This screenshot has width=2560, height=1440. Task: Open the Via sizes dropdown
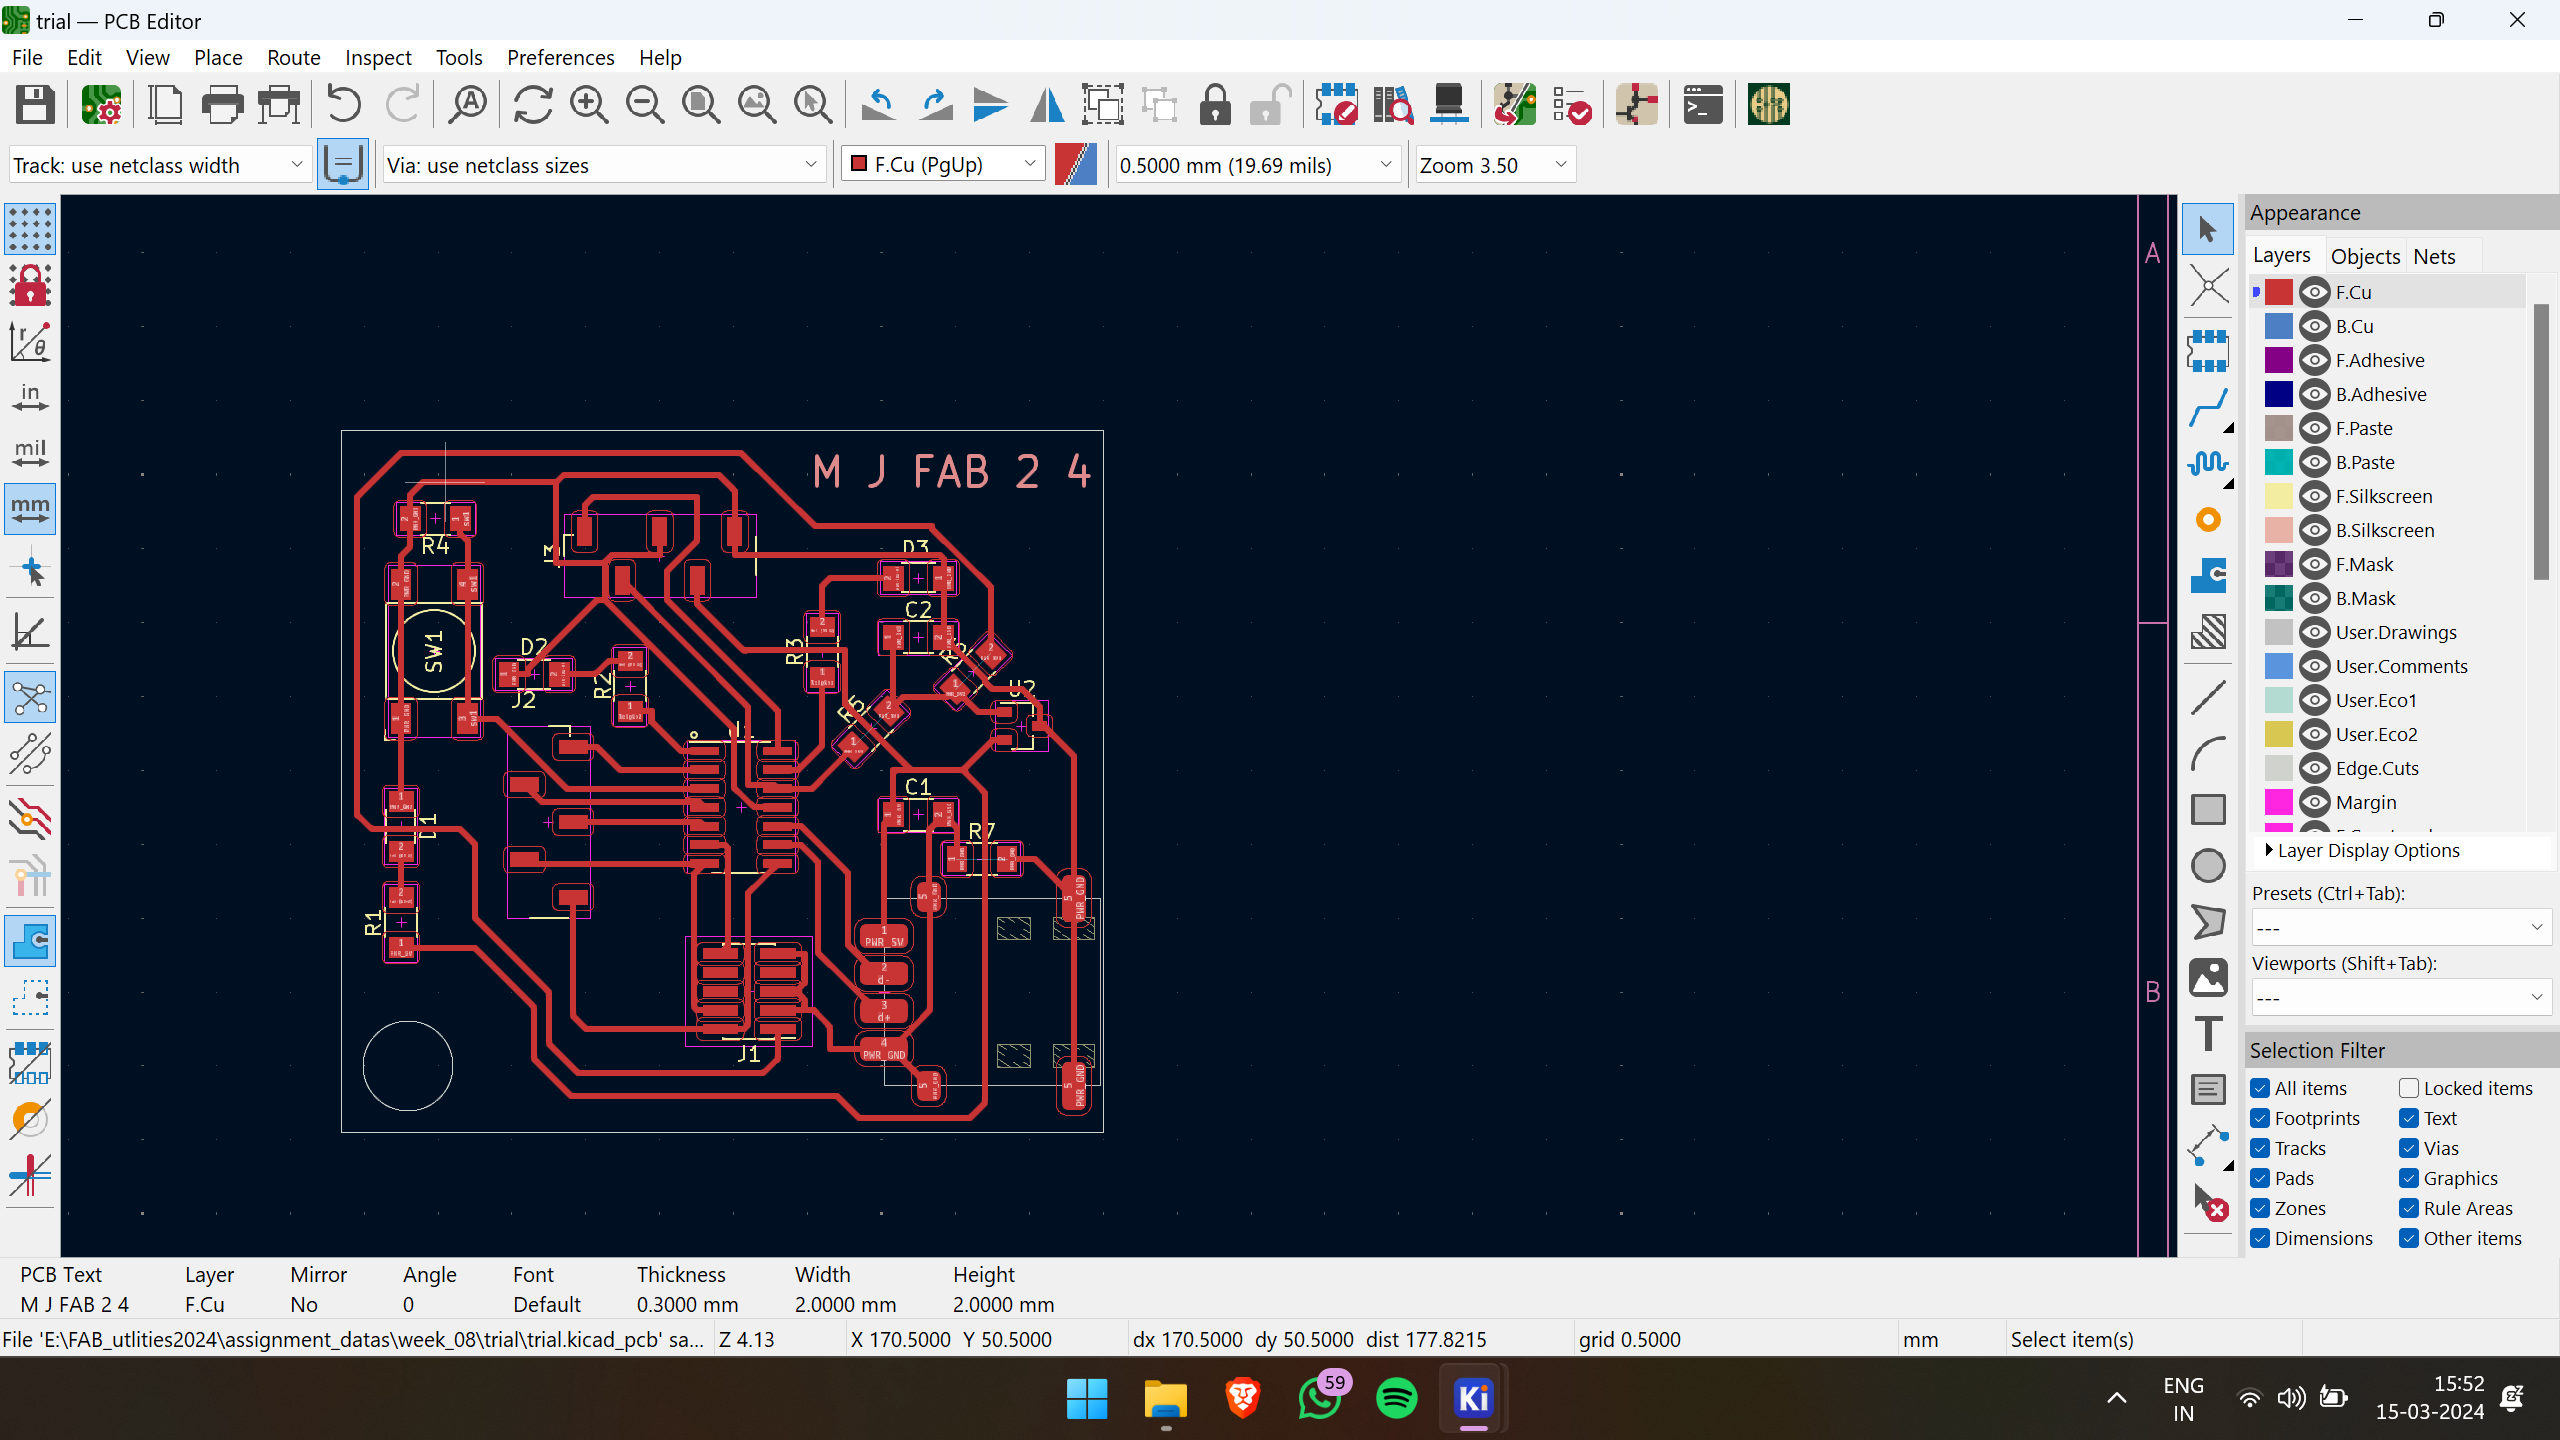coord(604,165)
